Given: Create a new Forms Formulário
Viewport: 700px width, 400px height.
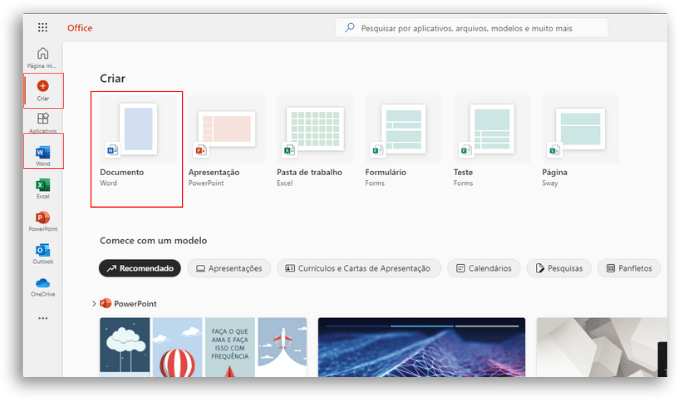Looking at the screenshot, I should (403, 141).
